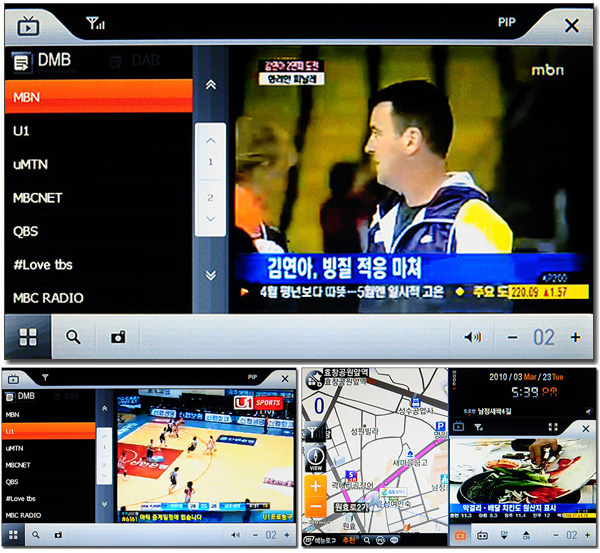Click double-up chevron on small U1 Sports screen
Screen dimensions: 600x553
click(x=104, y=409)
